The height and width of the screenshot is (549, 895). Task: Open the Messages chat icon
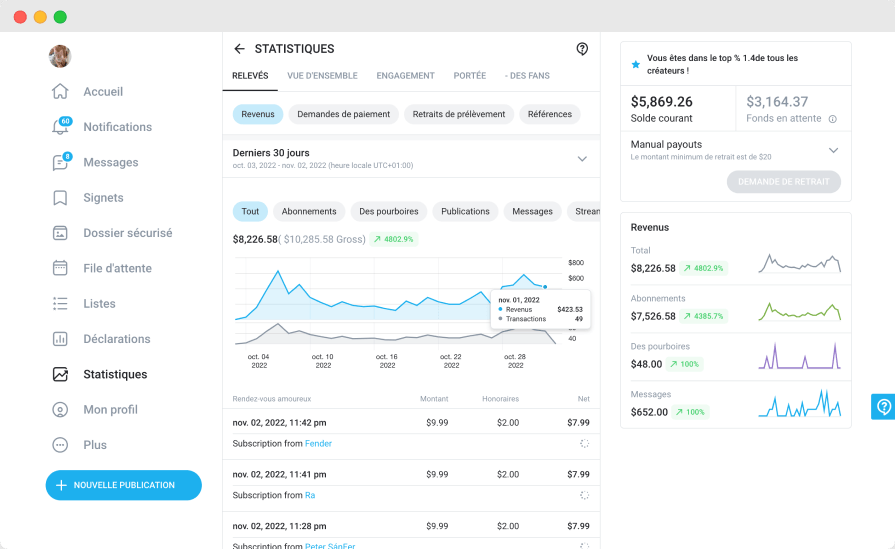coord(60,163)
